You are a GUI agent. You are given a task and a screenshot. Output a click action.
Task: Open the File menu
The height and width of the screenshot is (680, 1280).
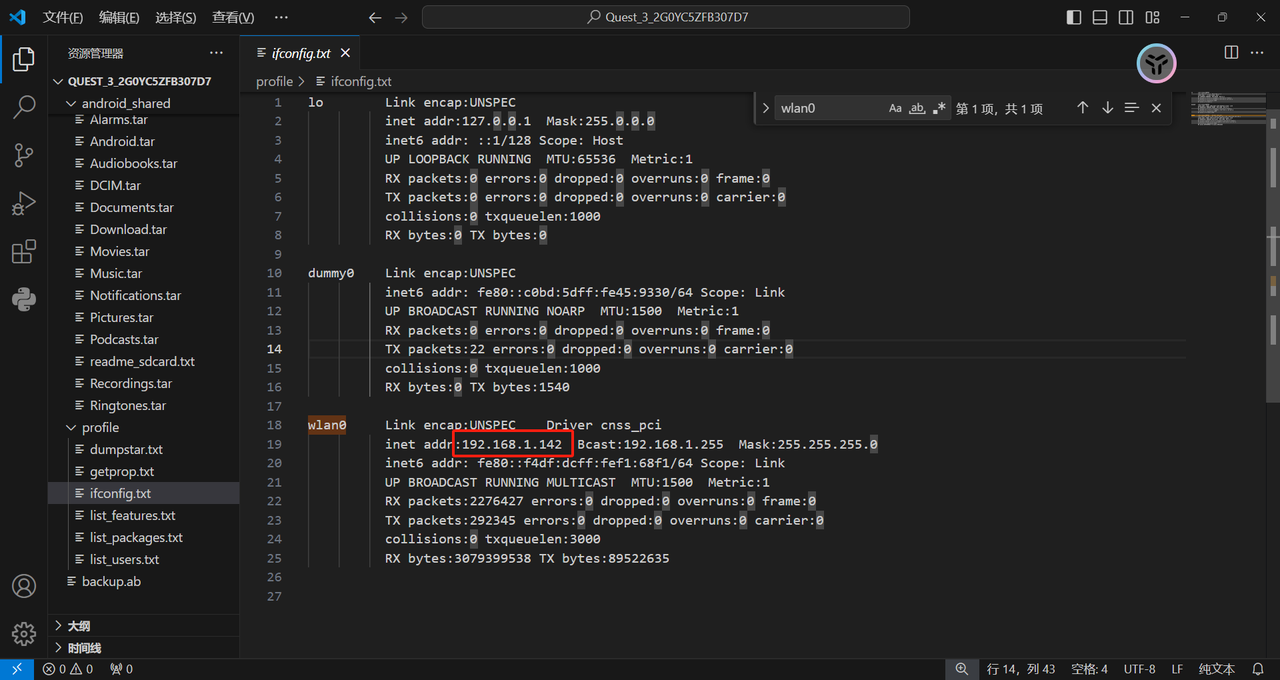click(x=62, y=18)
